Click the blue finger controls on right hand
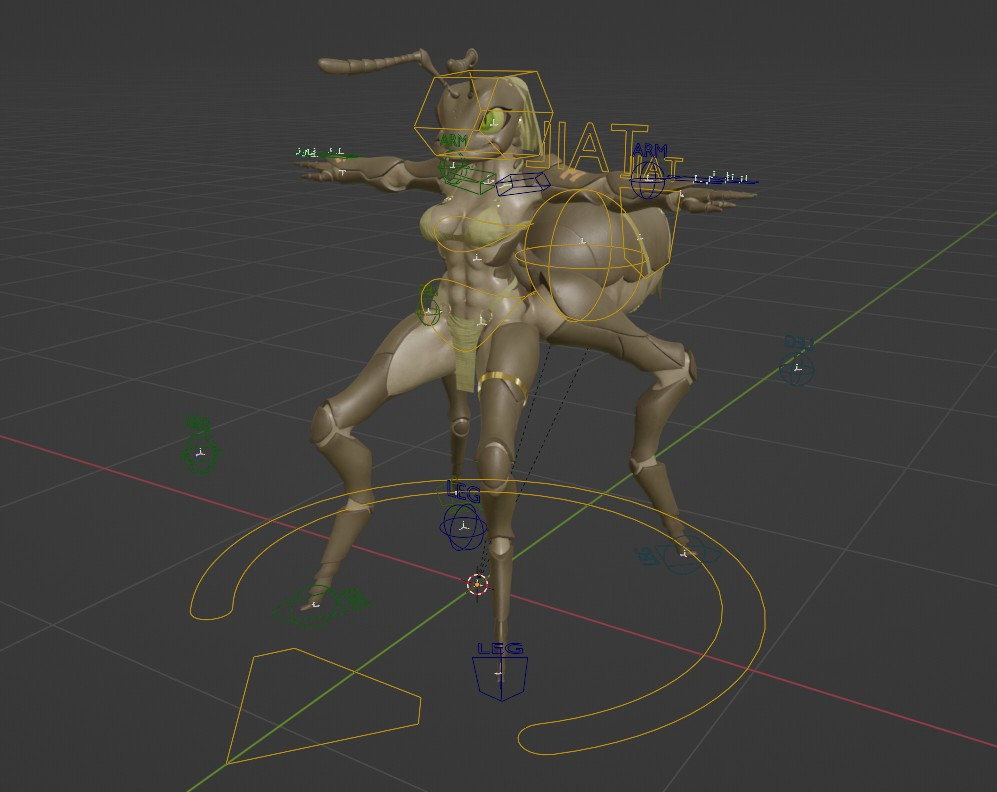997x792 pixels. point(720,179)
